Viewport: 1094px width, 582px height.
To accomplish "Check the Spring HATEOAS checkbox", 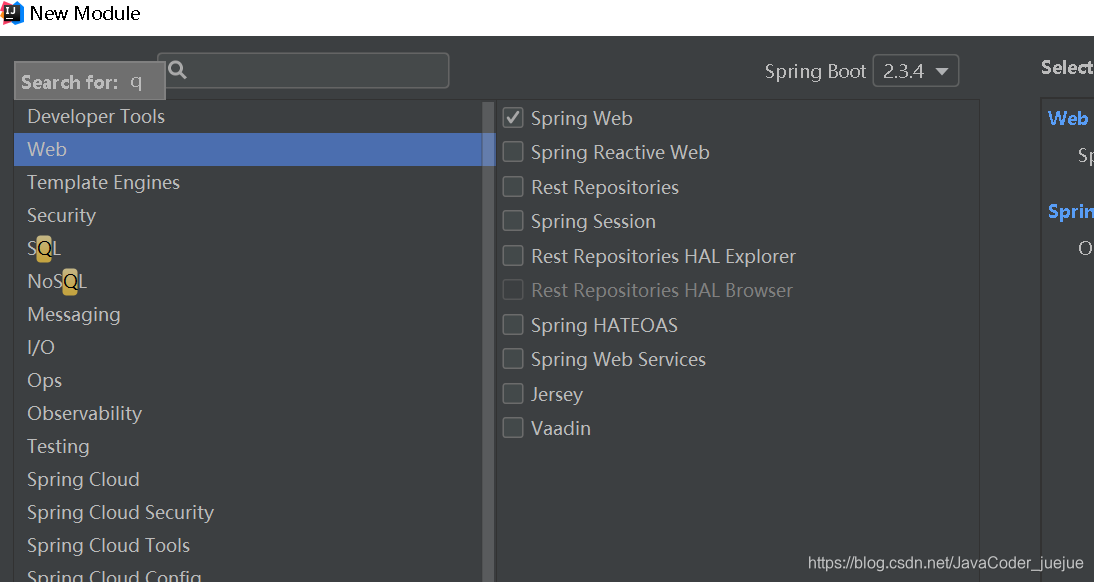I will coord(513,324).
